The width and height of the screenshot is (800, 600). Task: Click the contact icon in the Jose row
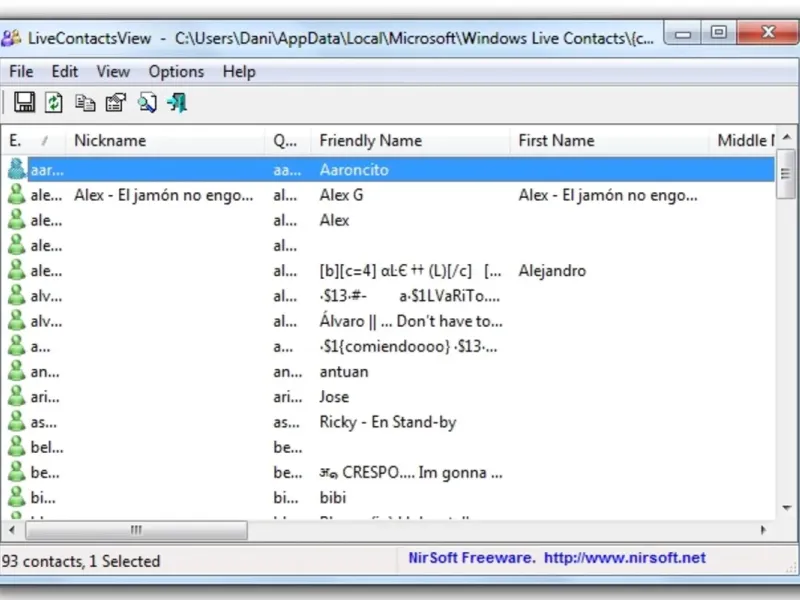(16, 396)
